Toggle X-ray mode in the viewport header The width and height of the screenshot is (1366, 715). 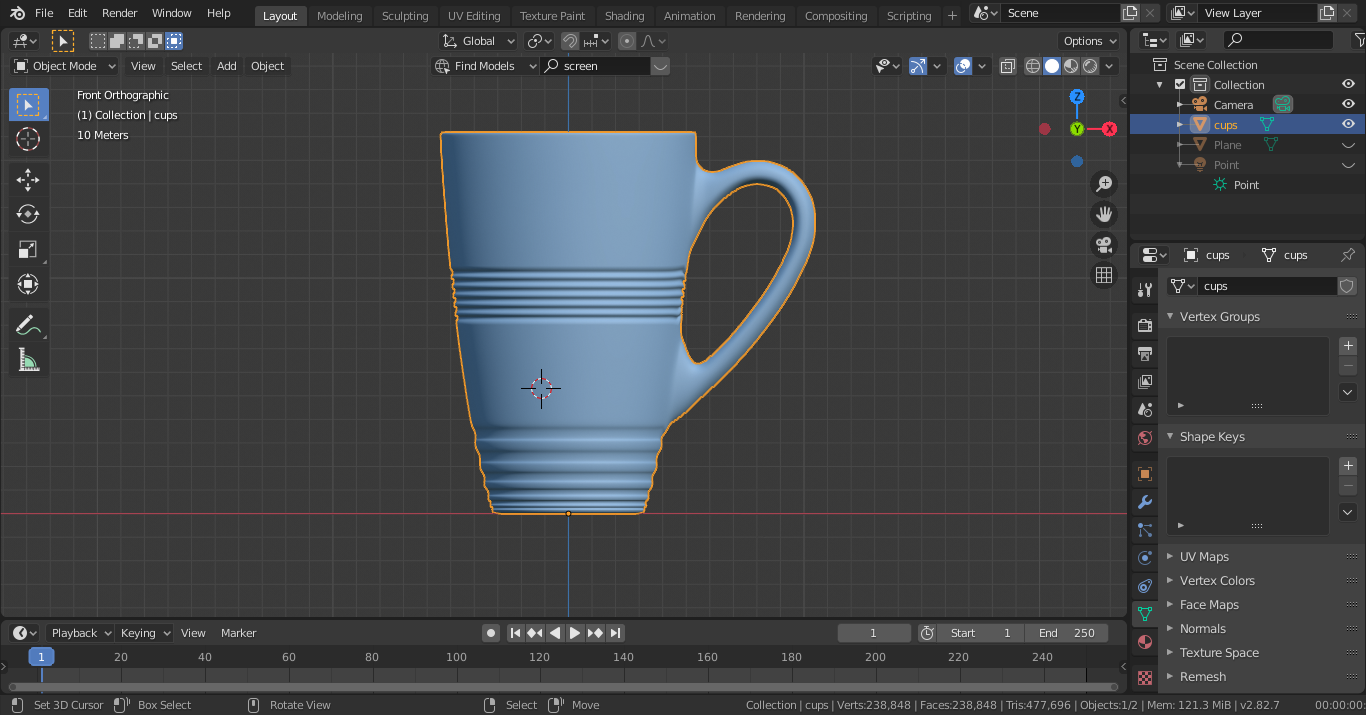pyautogui.click(x=1007, y=66)
